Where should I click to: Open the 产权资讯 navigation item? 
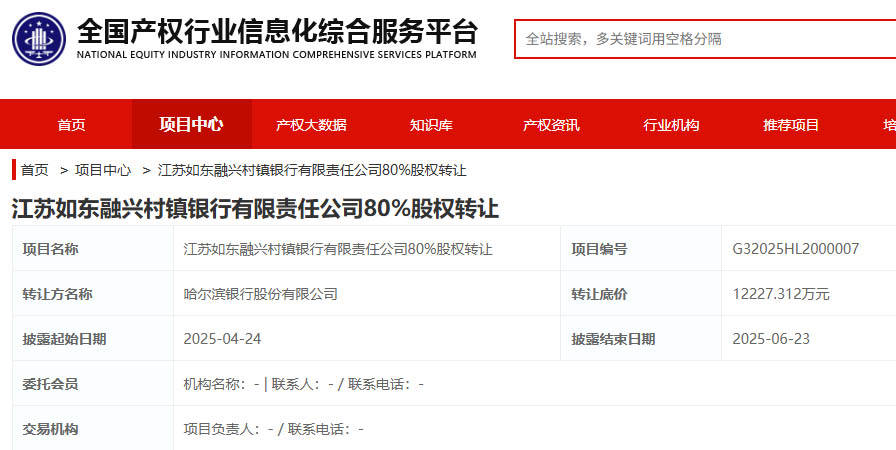pos(551,124)
